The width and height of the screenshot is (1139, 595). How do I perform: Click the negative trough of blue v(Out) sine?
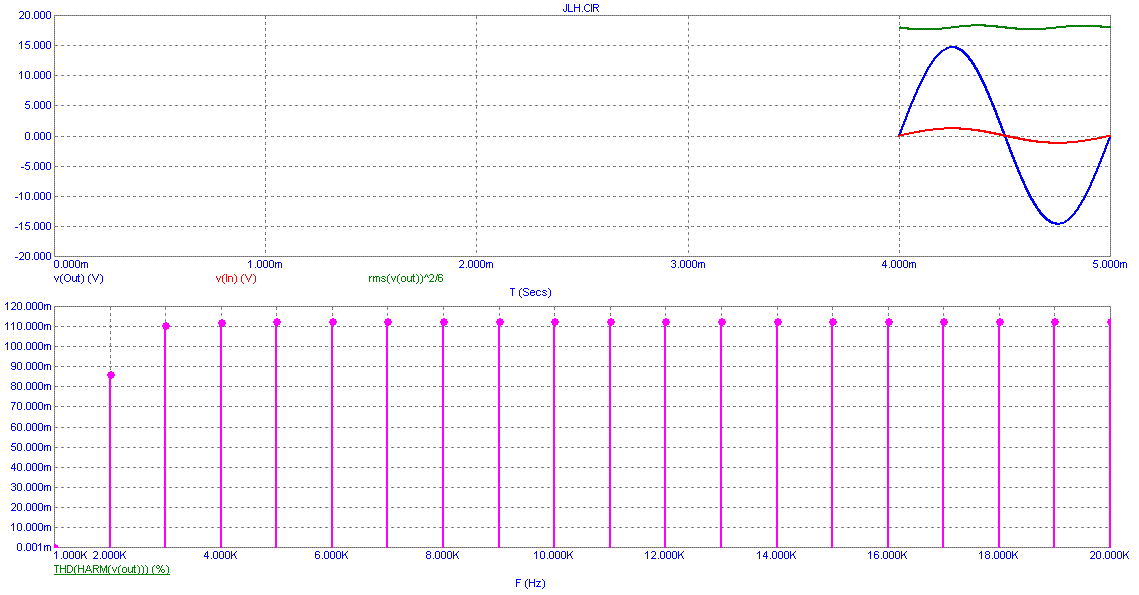point(1058,223)
